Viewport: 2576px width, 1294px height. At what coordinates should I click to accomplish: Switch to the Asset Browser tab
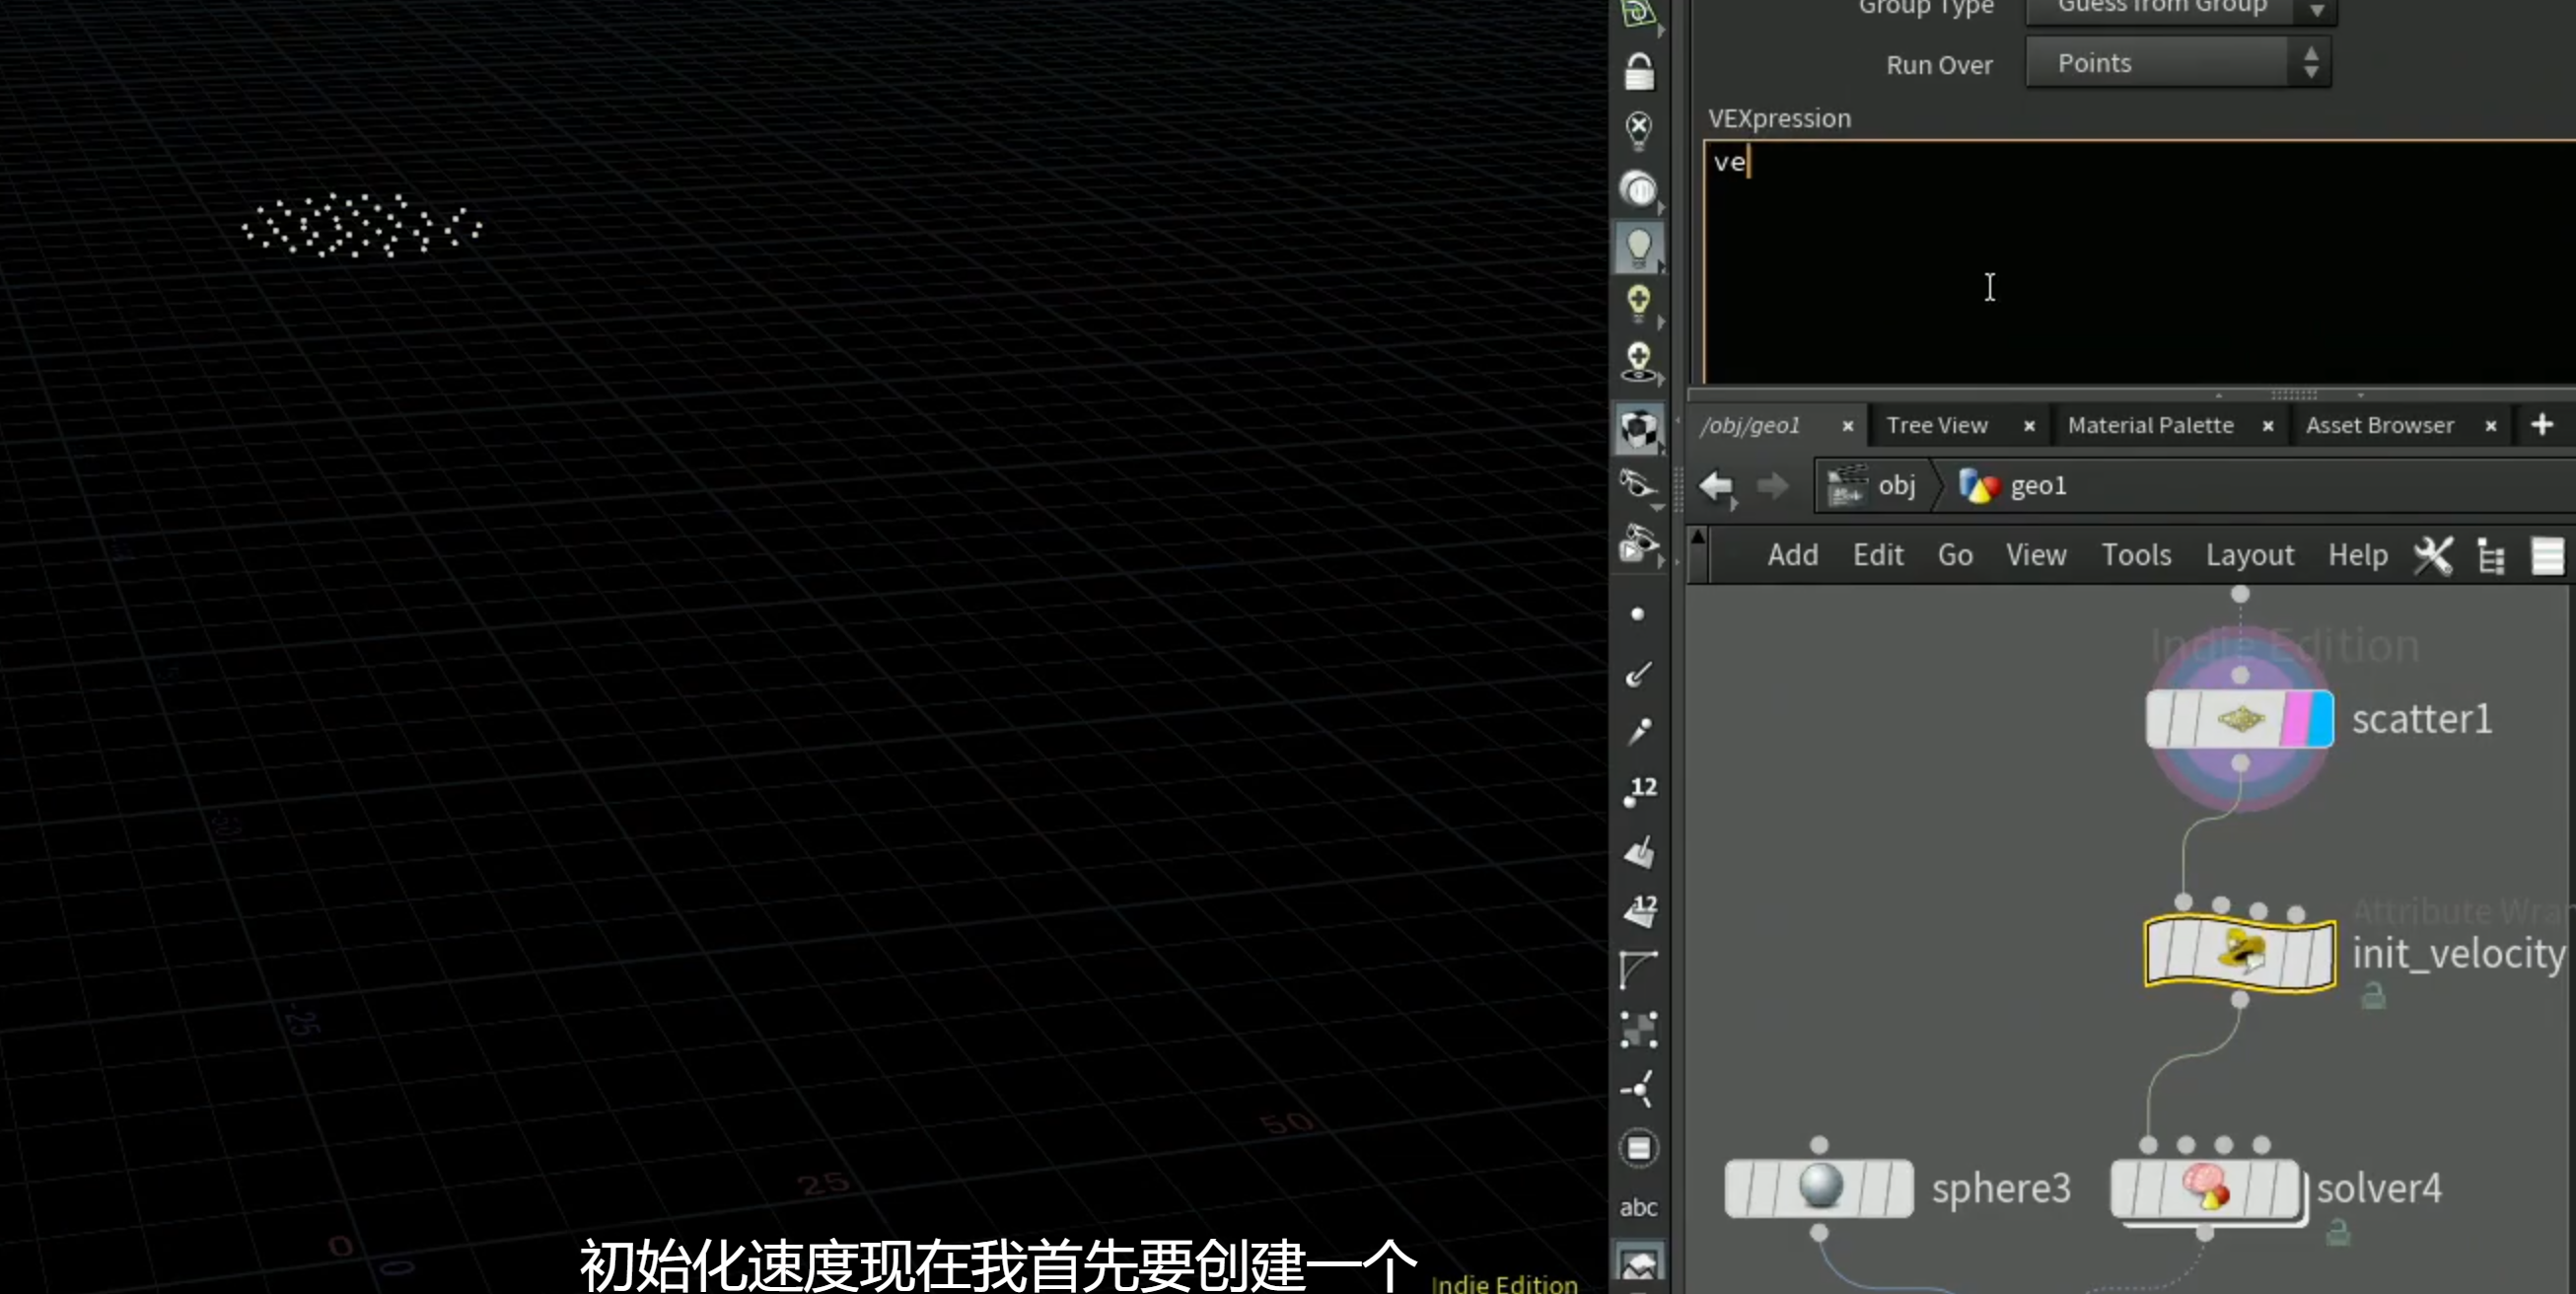point(2379,426)
